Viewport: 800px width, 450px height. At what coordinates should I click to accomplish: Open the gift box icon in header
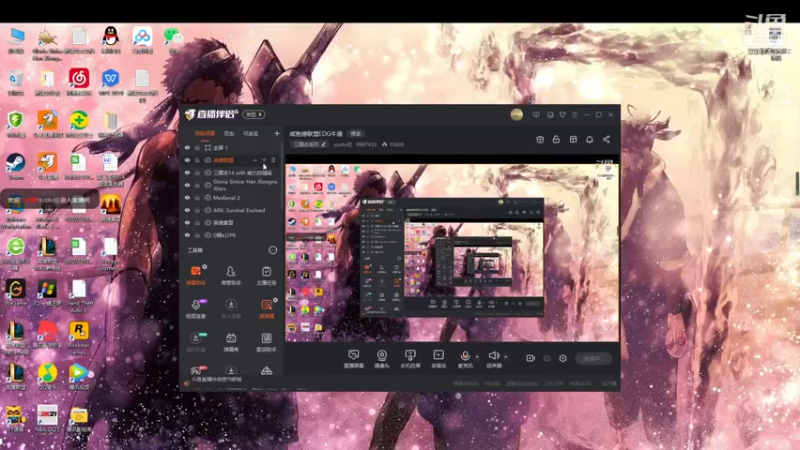[540, 139]
